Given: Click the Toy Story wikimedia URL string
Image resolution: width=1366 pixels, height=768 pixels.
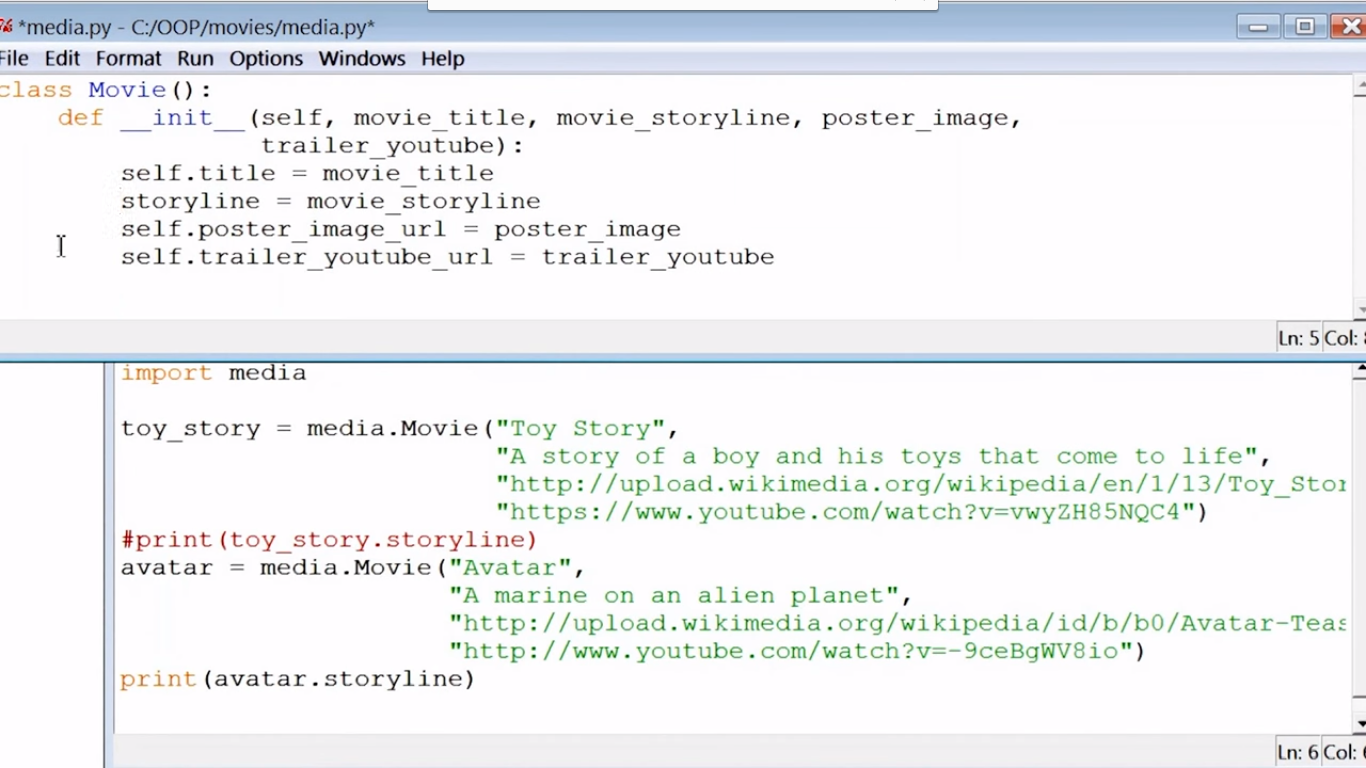Looking at the screenshot, I should coord(921,485).
